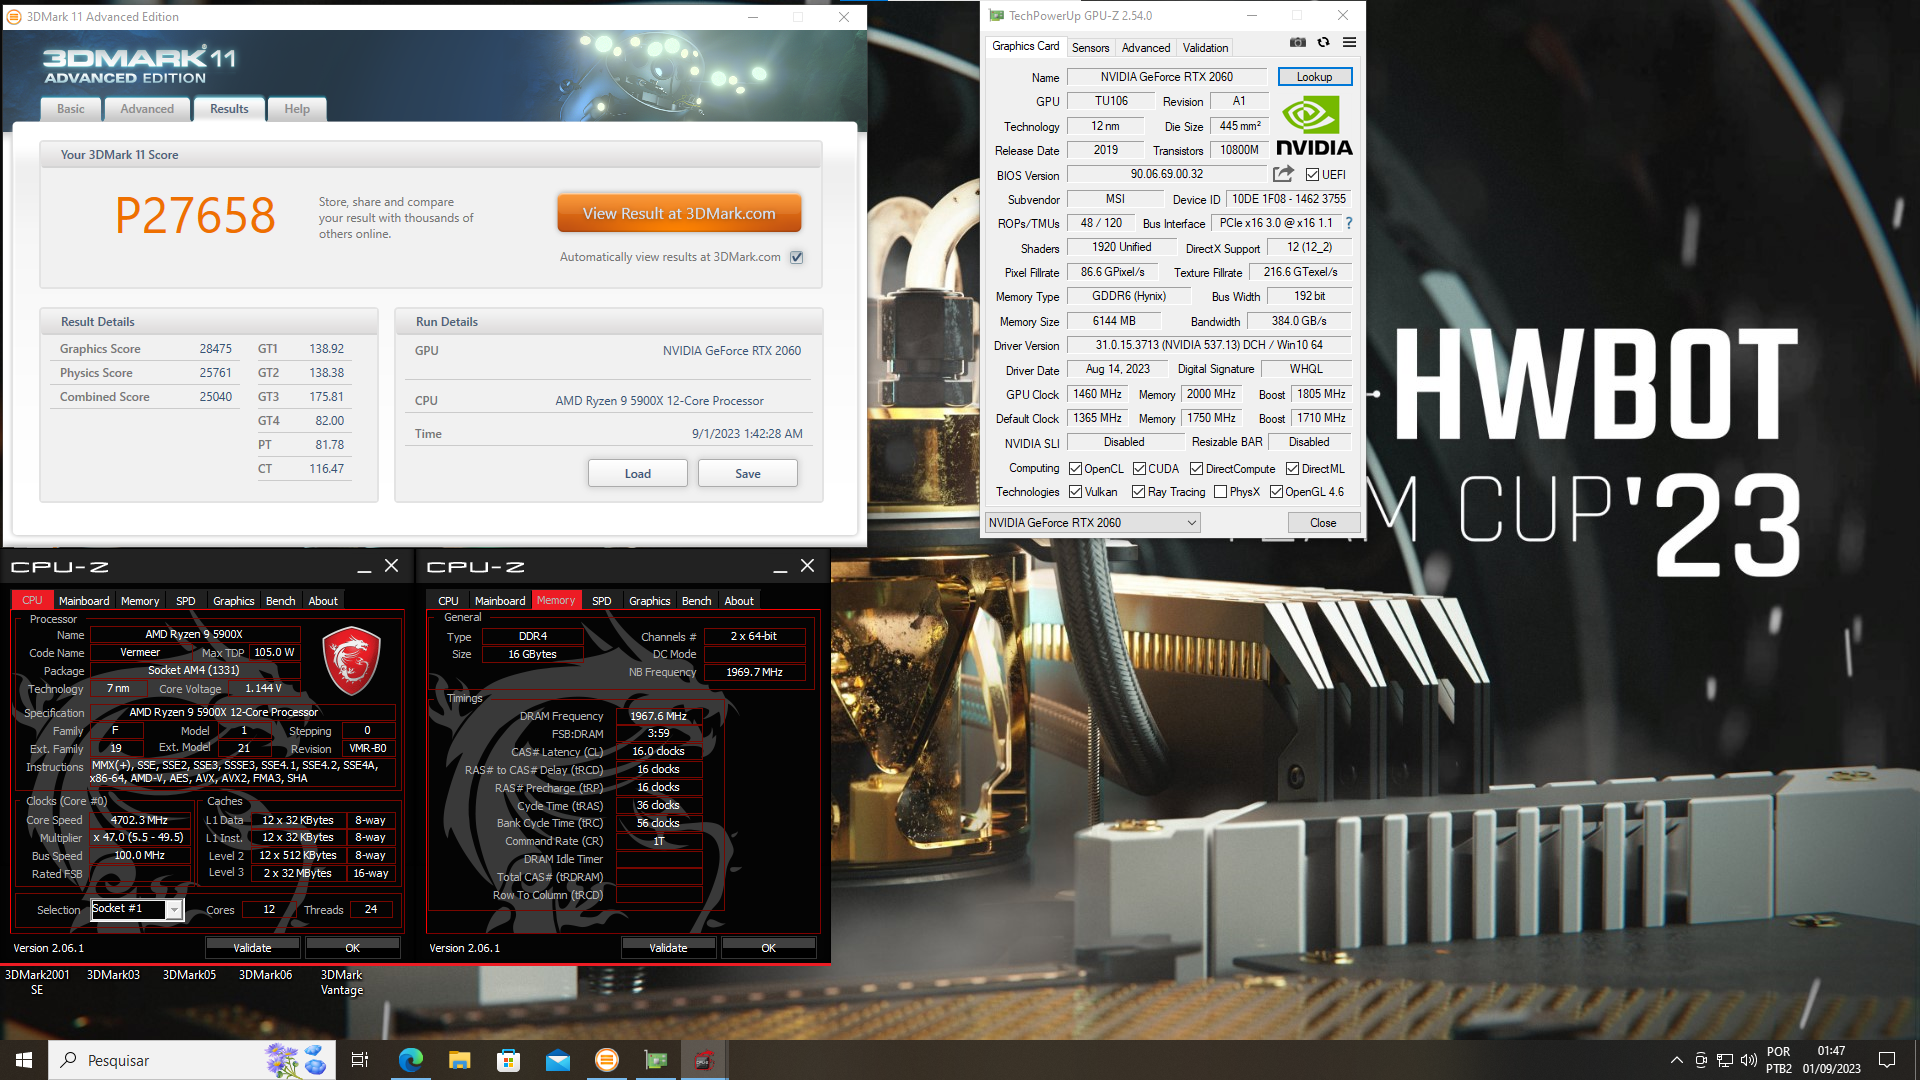The width and height of the screenshot is (1920, 1080).
Task: Open the GPU-Z hamburger menu
Action: 1349,42
